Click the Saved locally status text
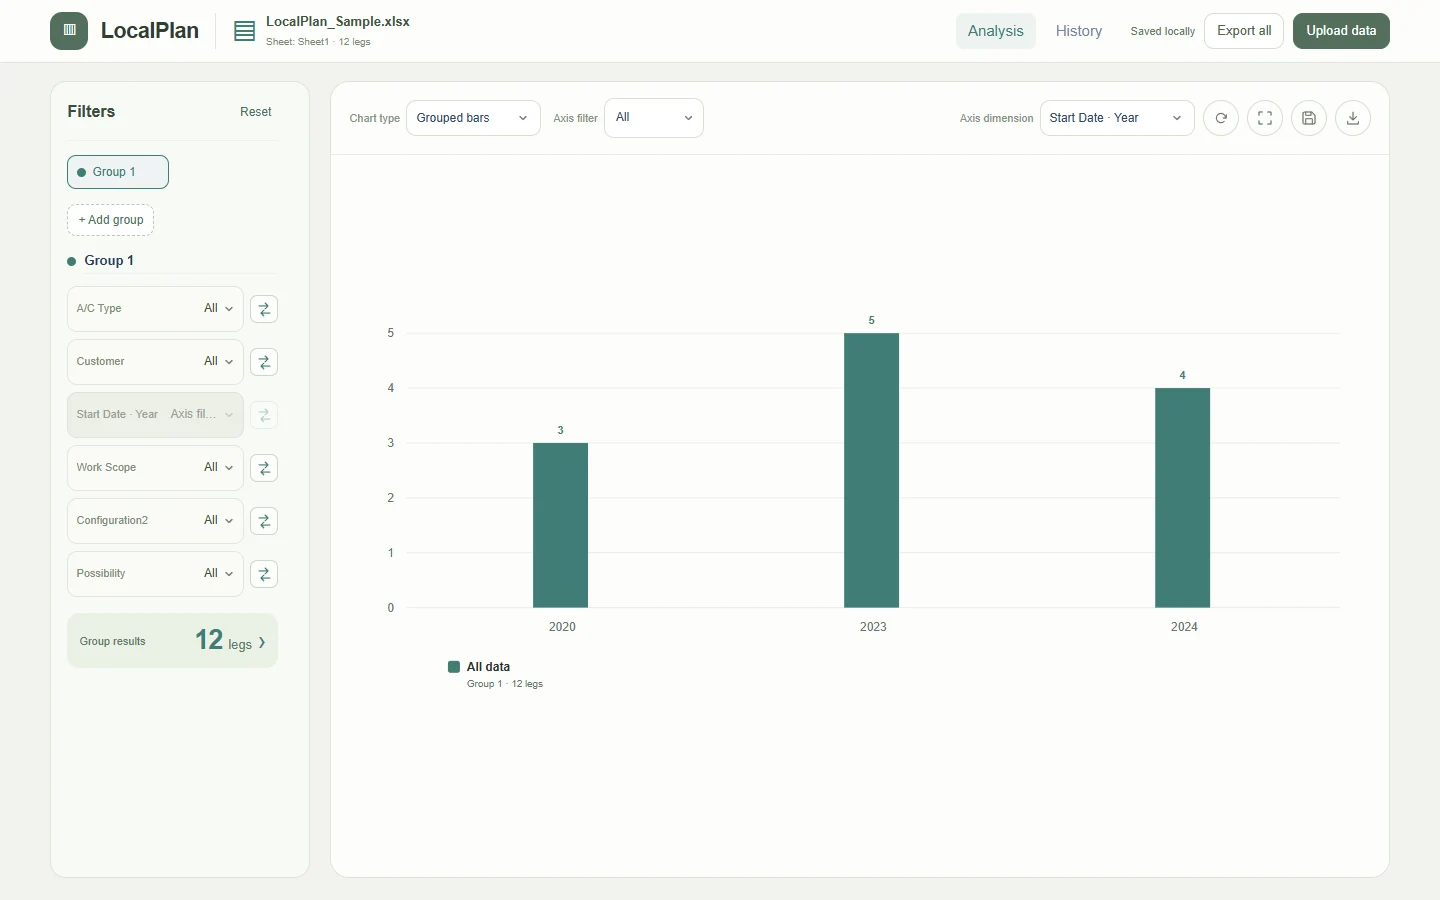 (x=1163, y=31)
